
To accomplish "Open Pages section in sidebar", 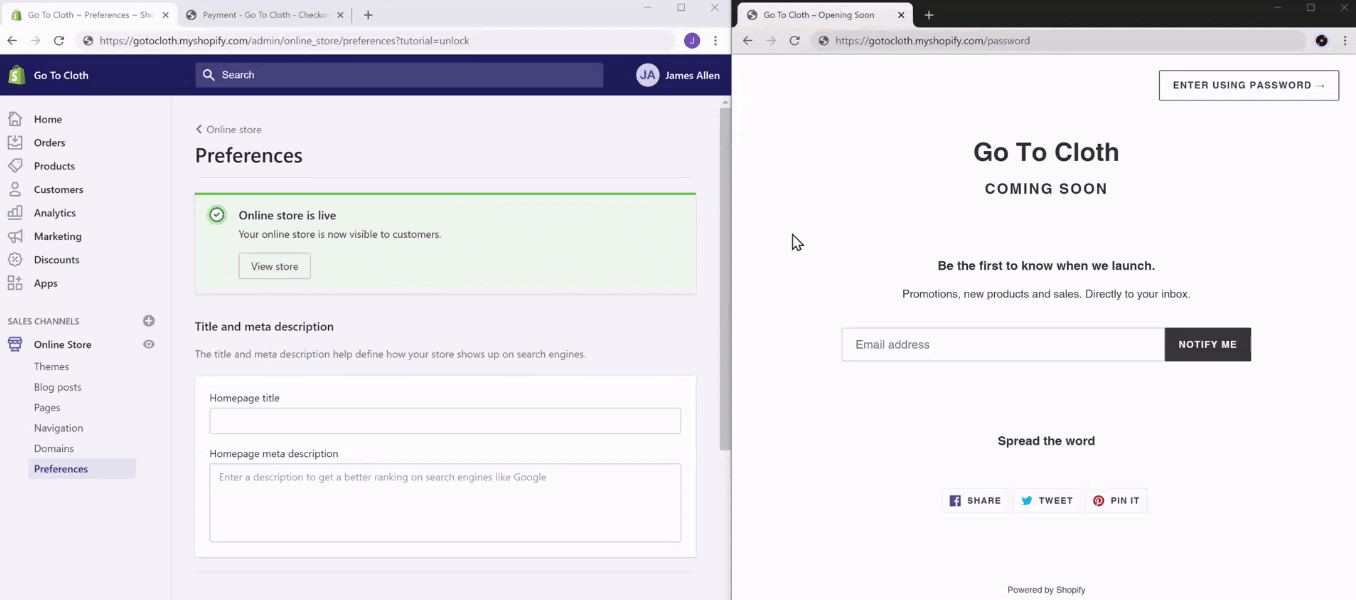I will 47,408.
